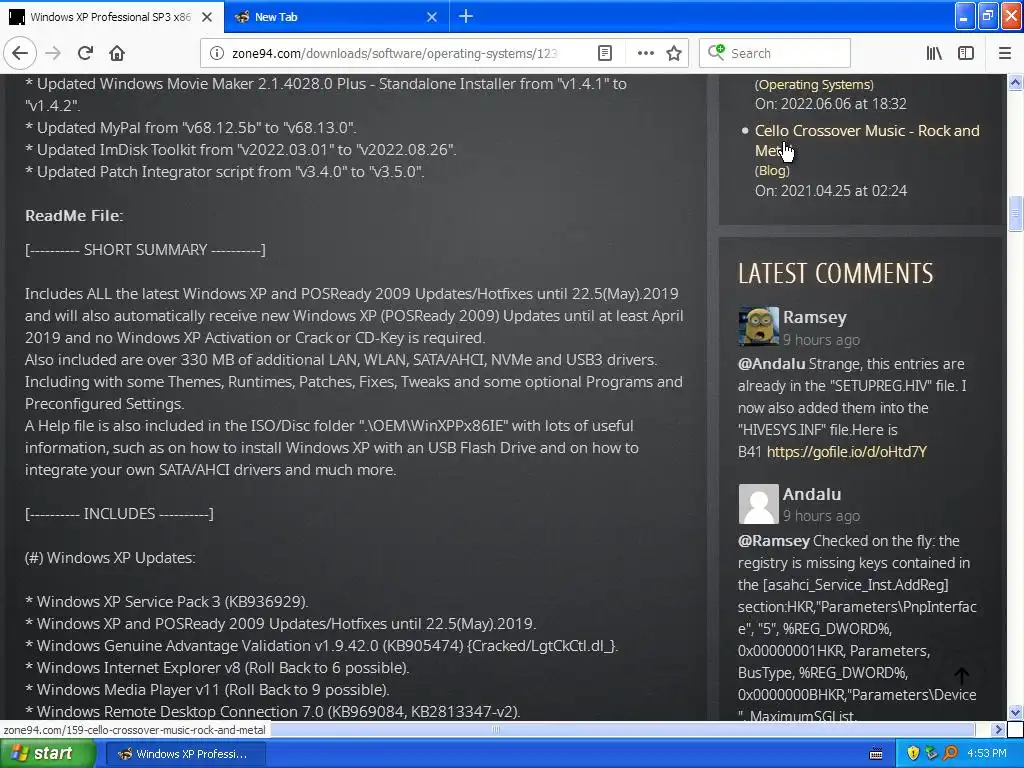Click the search engine magnifier icon
Image resolution: width=1024 pixels, height=768 pixels.
tap(716, 52)
